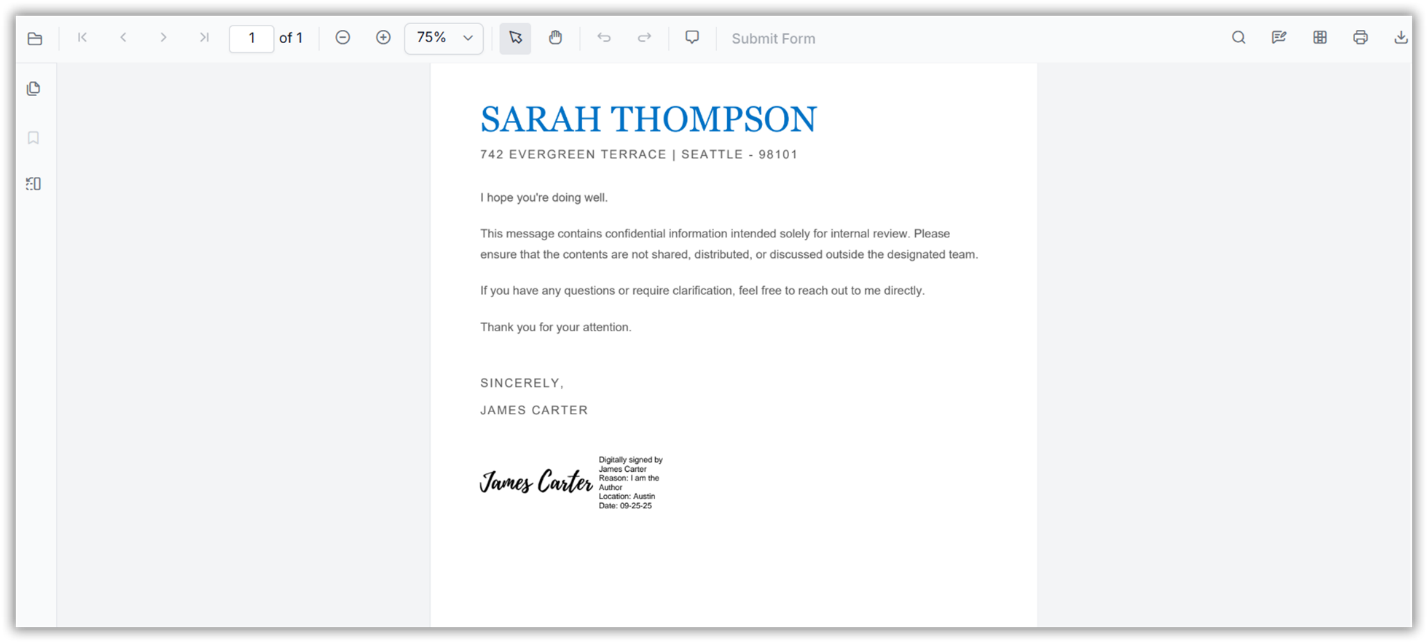Select the pointer selection tool
1428x643 pixels.
click(x=514, y=37)
